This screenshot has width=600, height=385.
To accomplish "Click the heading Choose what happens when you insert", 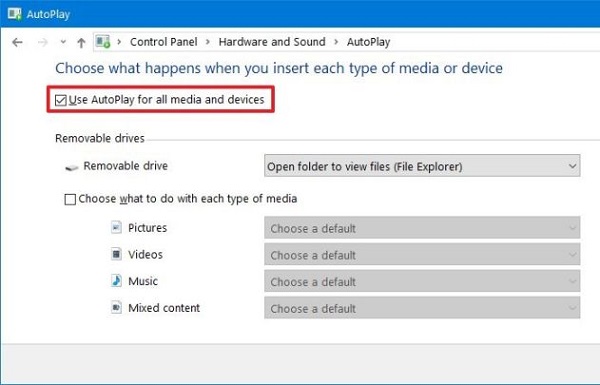I will [x=279, y=69].
